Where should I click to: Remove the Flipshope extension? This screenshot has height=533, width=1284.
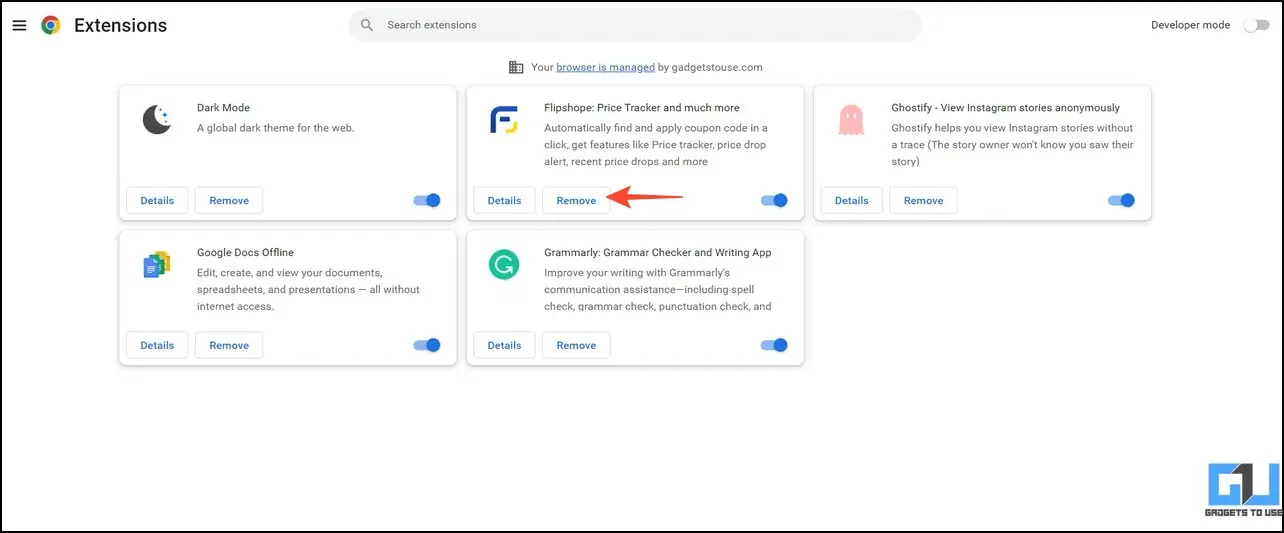pos(576,200)
